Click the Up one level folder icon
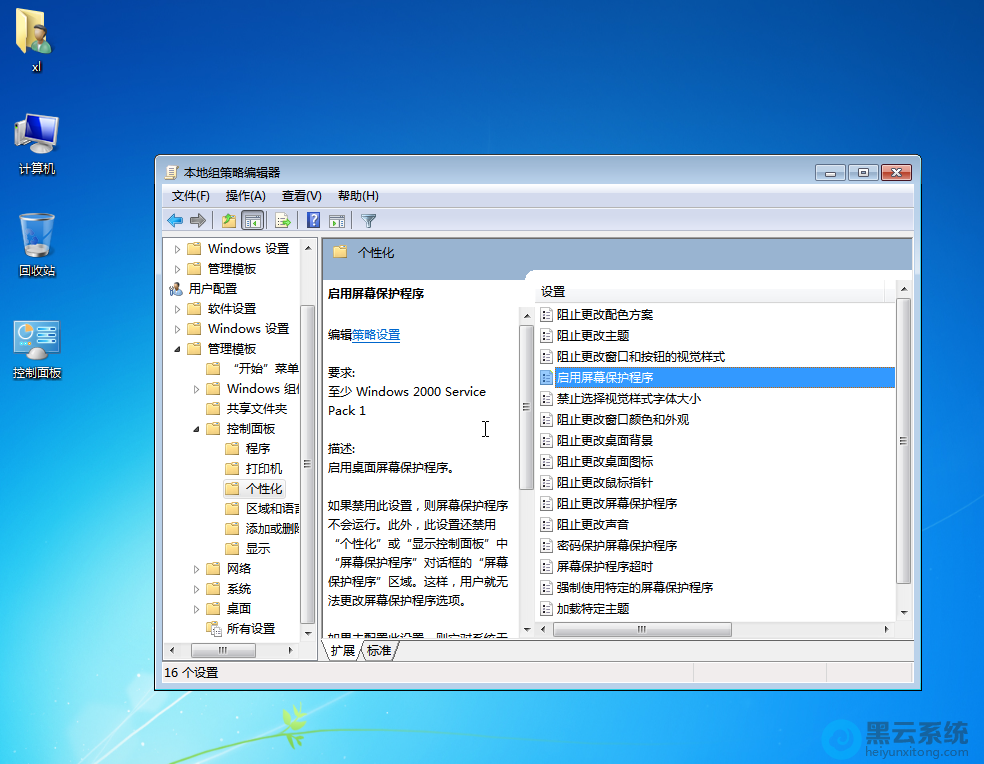Image resolution: width=984 pixels, height=764 pixels. 229,221
